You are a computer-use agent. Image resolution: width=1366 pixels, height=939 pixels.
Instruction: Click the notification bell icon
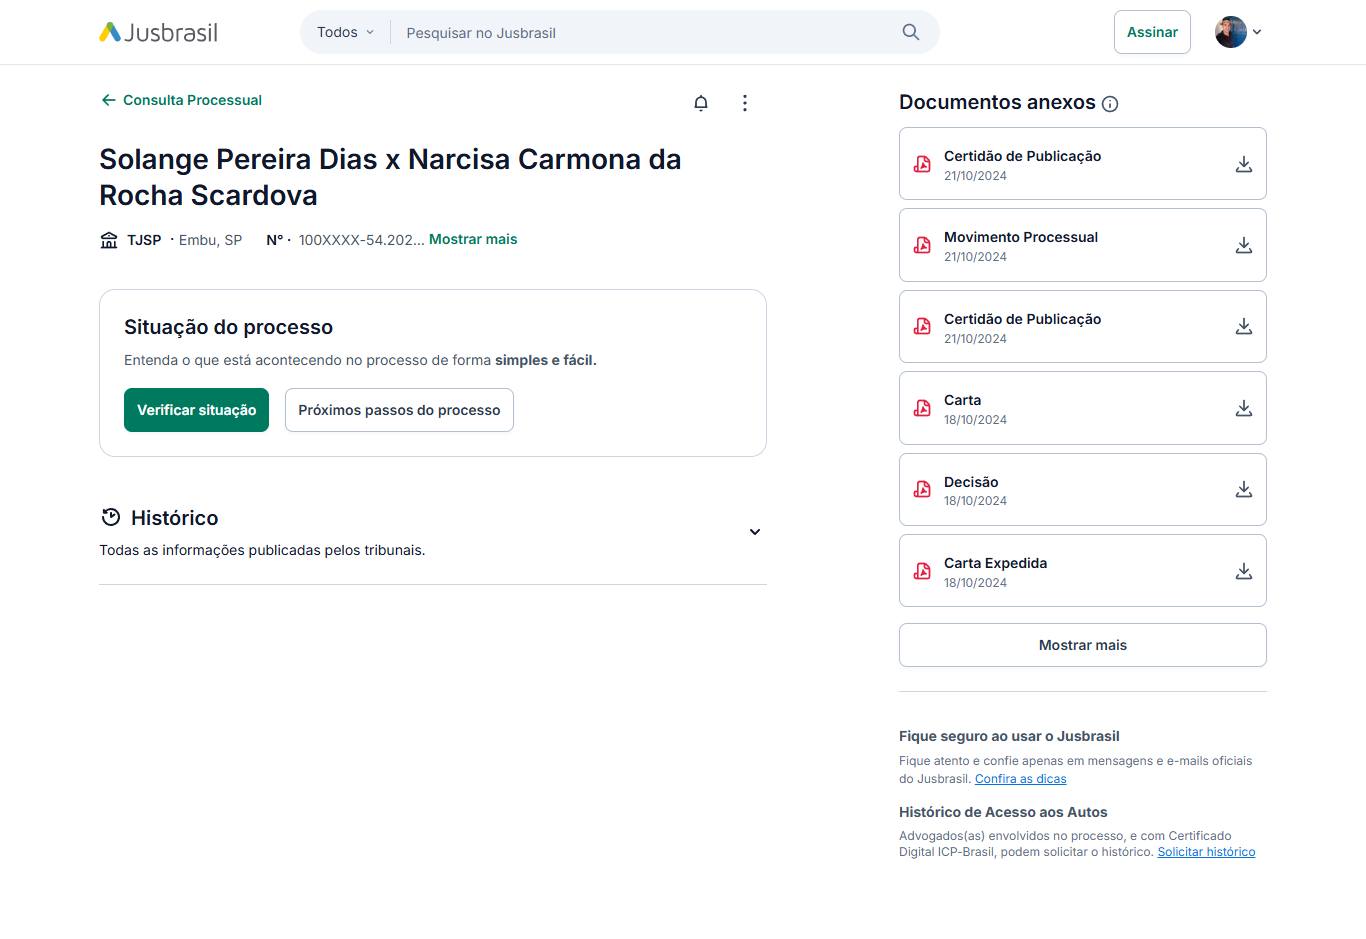[701, 103]
